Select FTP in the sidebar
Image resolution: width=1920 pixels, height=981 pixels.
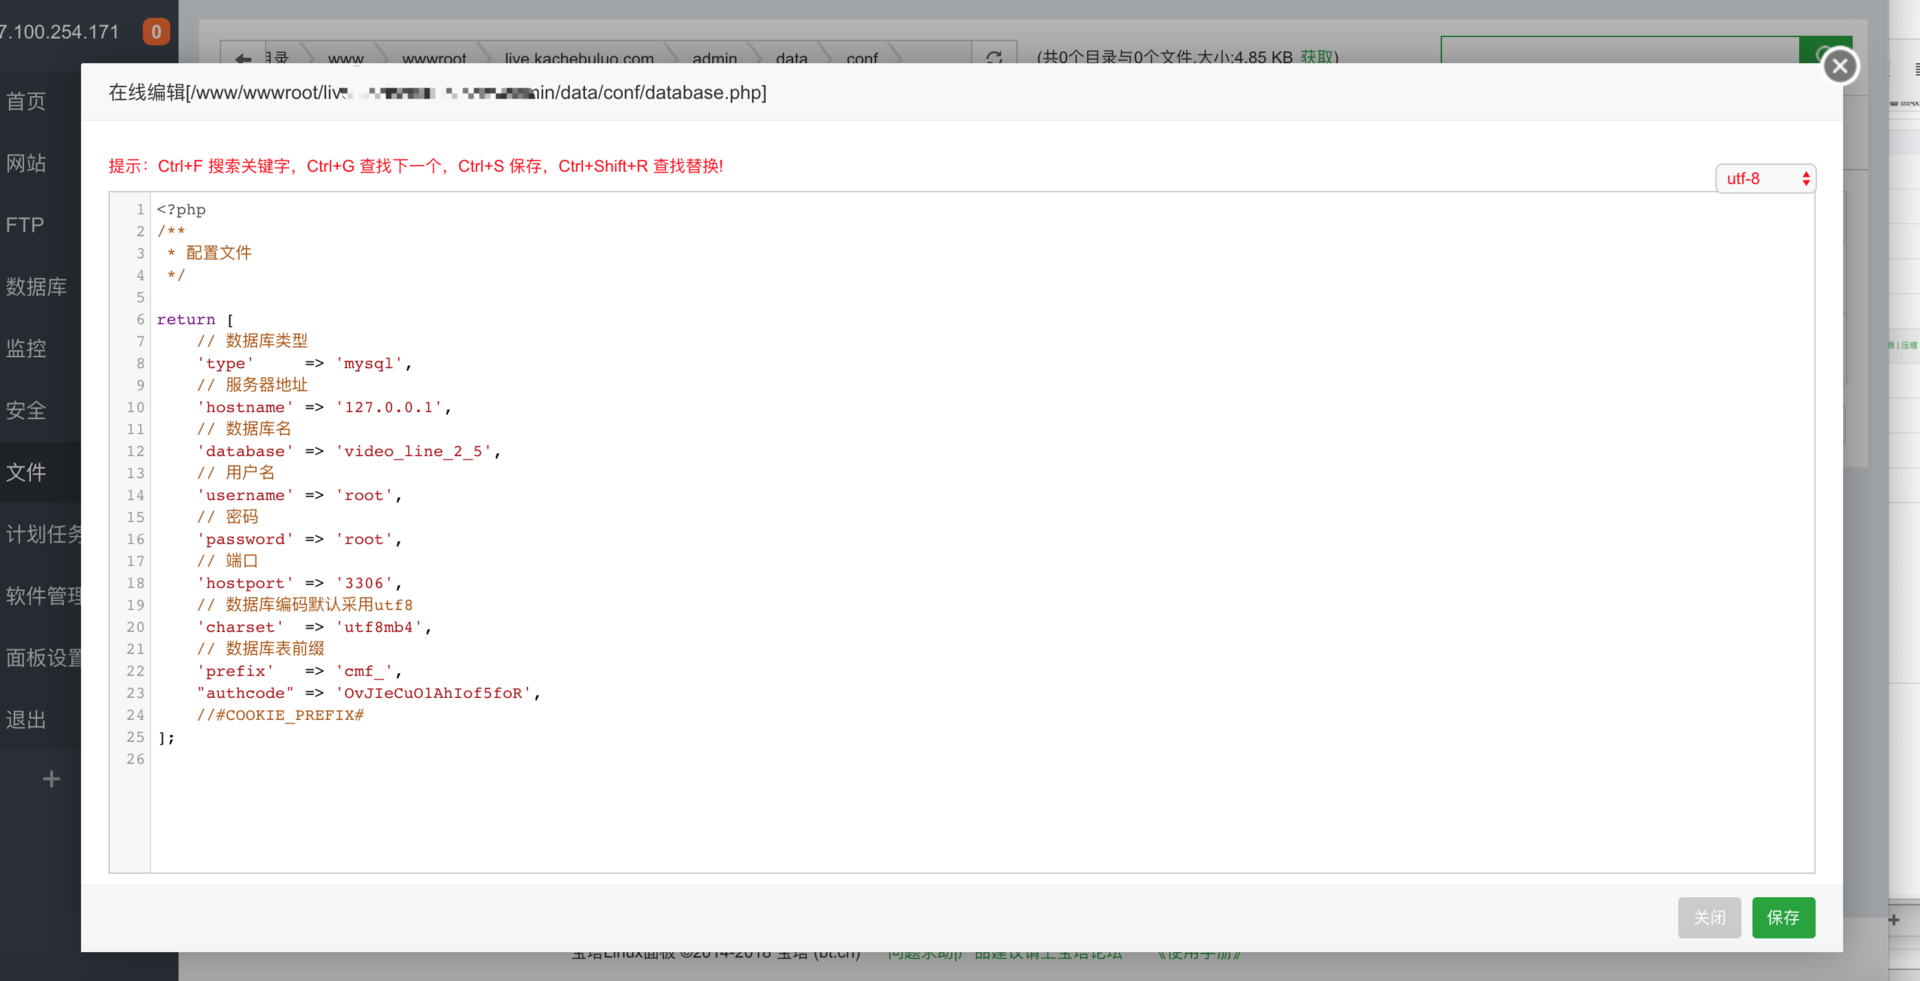tap(25, 225)
